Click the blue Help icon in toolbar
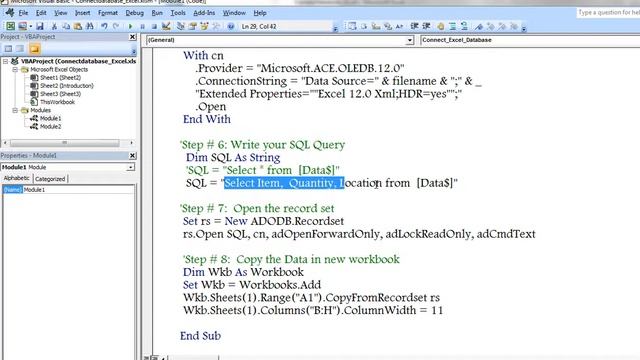640x360 pixels. coord(231,27)
